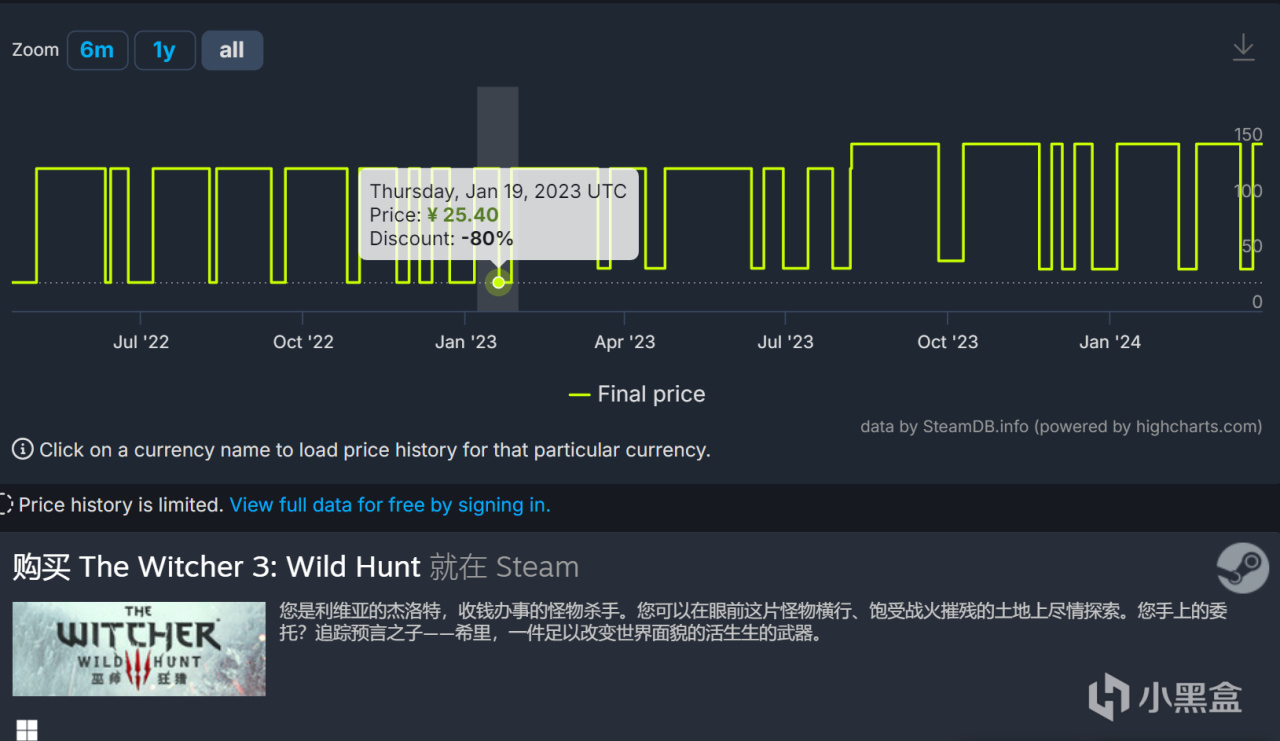Select the 6m zoom range
This screenshot has width=1280, height=741.
point(97,50)
